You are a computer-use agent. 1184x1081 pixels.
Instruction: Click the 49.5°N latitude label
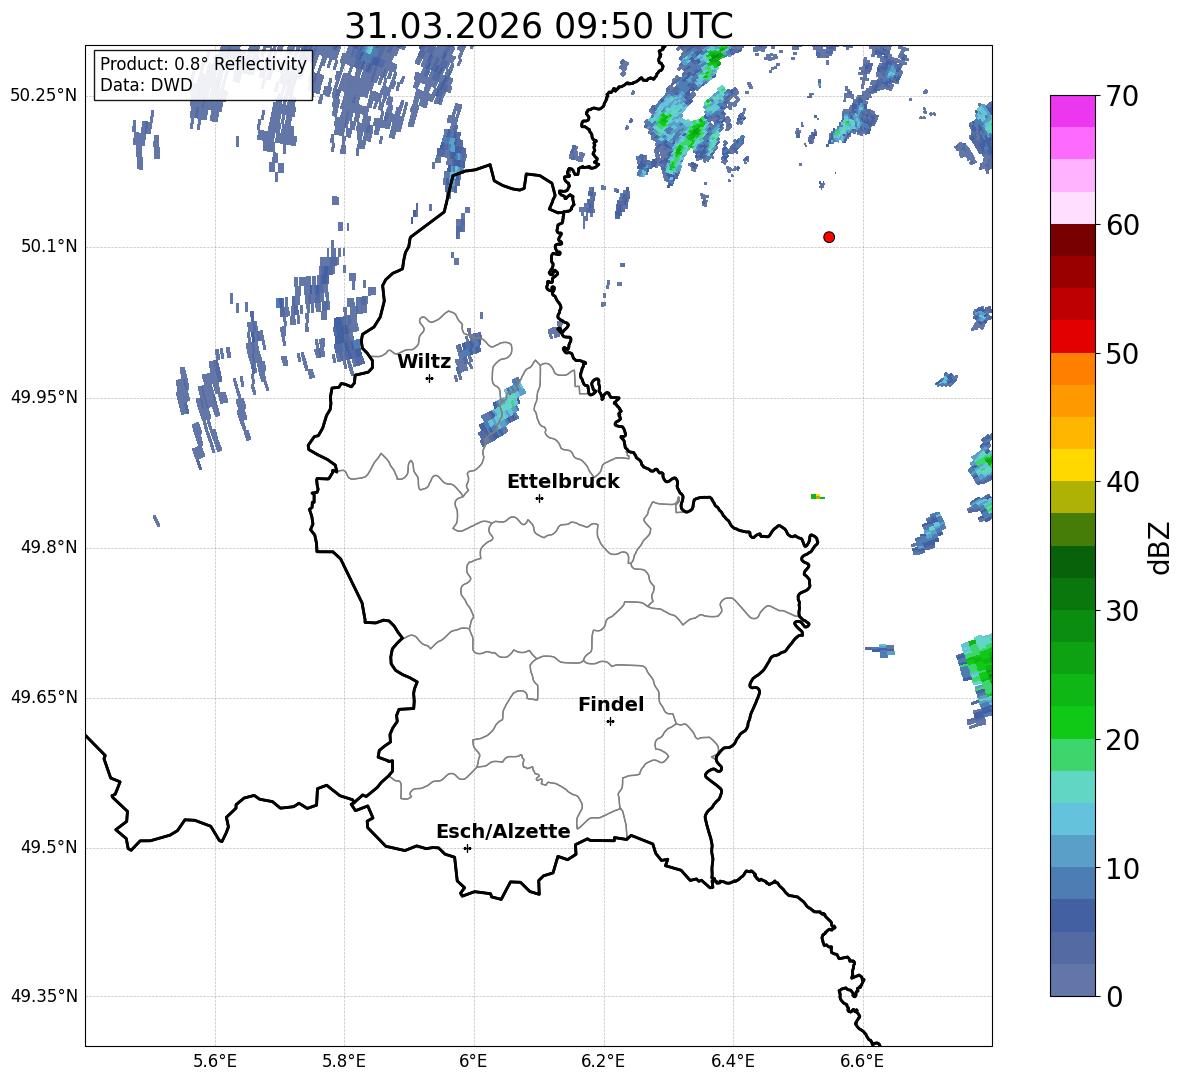click(x=49, y=847)
